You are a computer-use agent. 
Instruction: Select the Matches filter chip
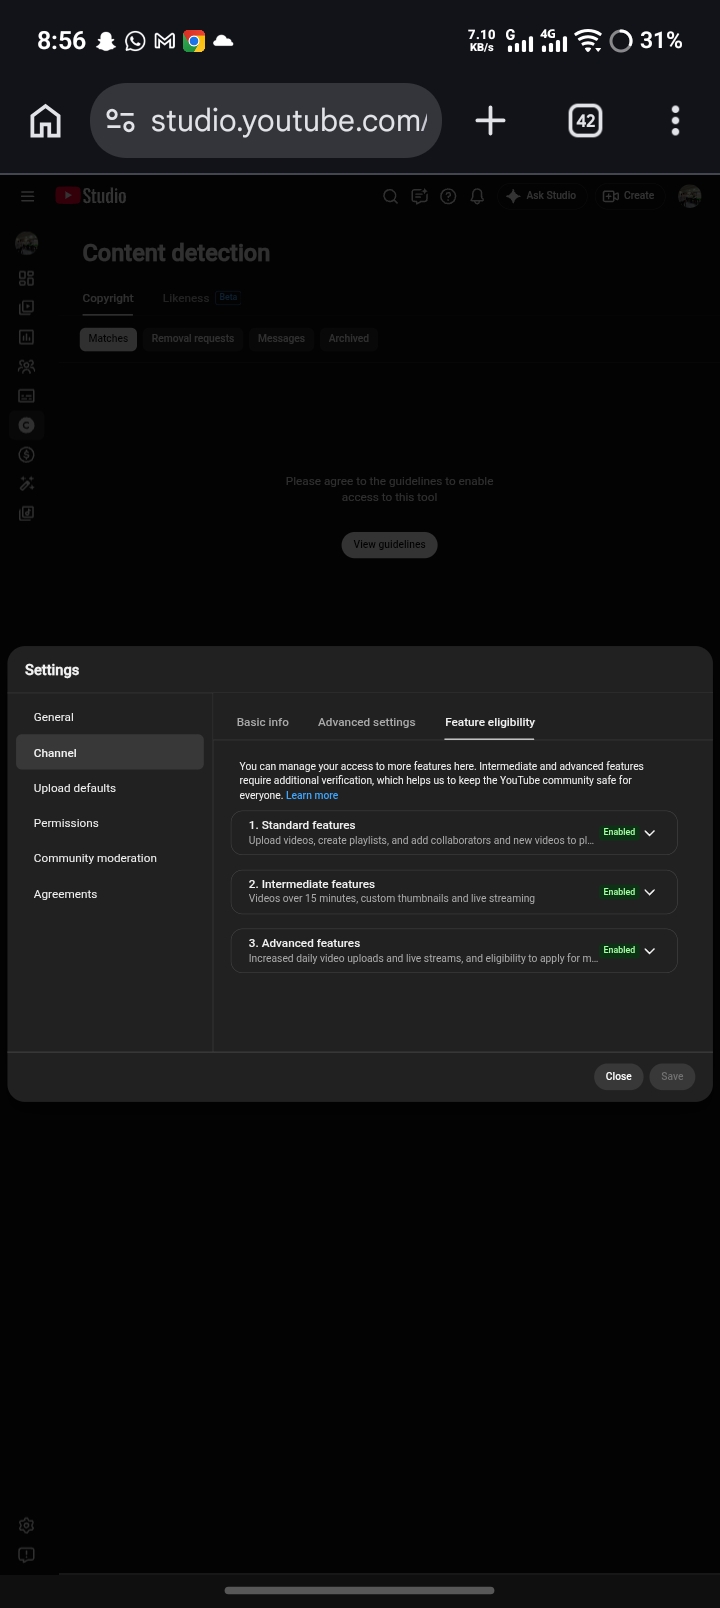coord(108,339)
